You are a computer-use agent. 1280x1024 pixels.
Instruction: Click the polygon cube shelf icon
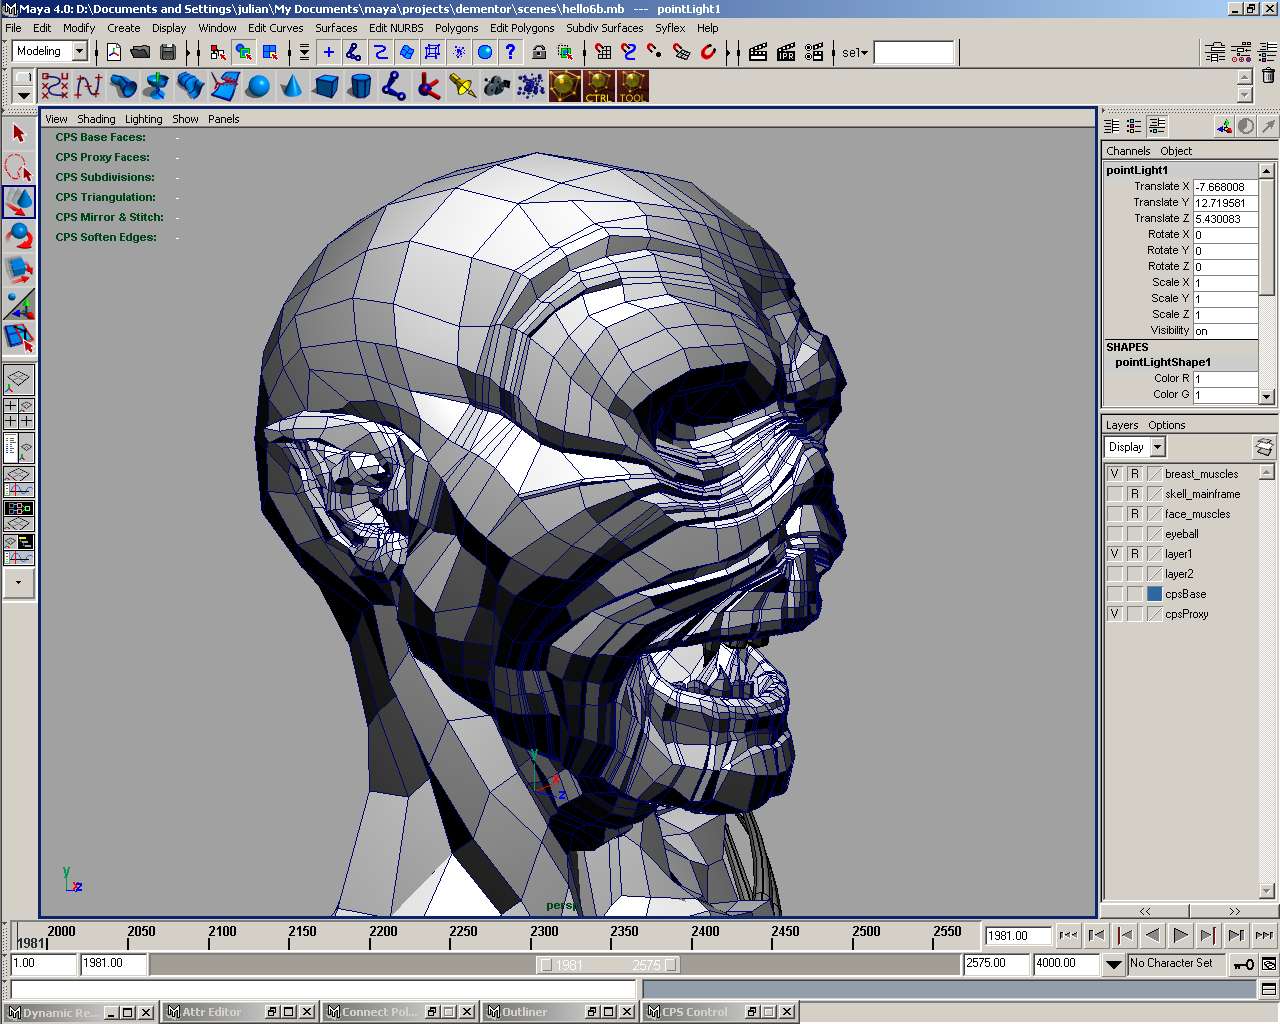[326, 87]
